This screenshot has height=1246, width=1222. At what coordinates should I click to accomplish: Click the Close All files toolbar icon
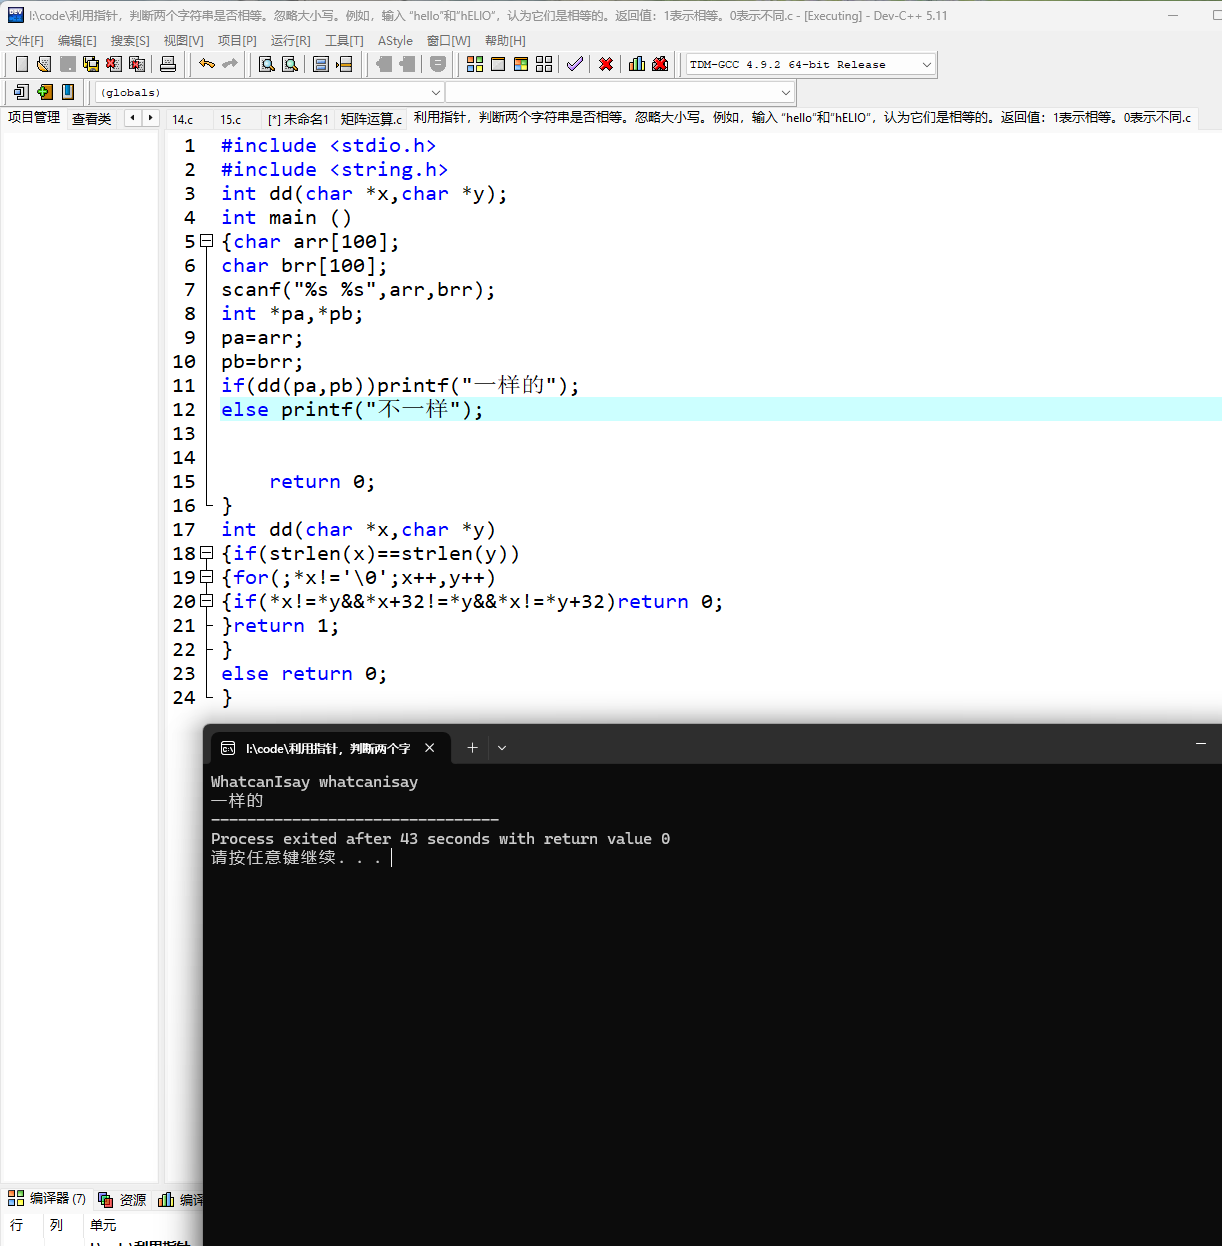tap(137, 64)
